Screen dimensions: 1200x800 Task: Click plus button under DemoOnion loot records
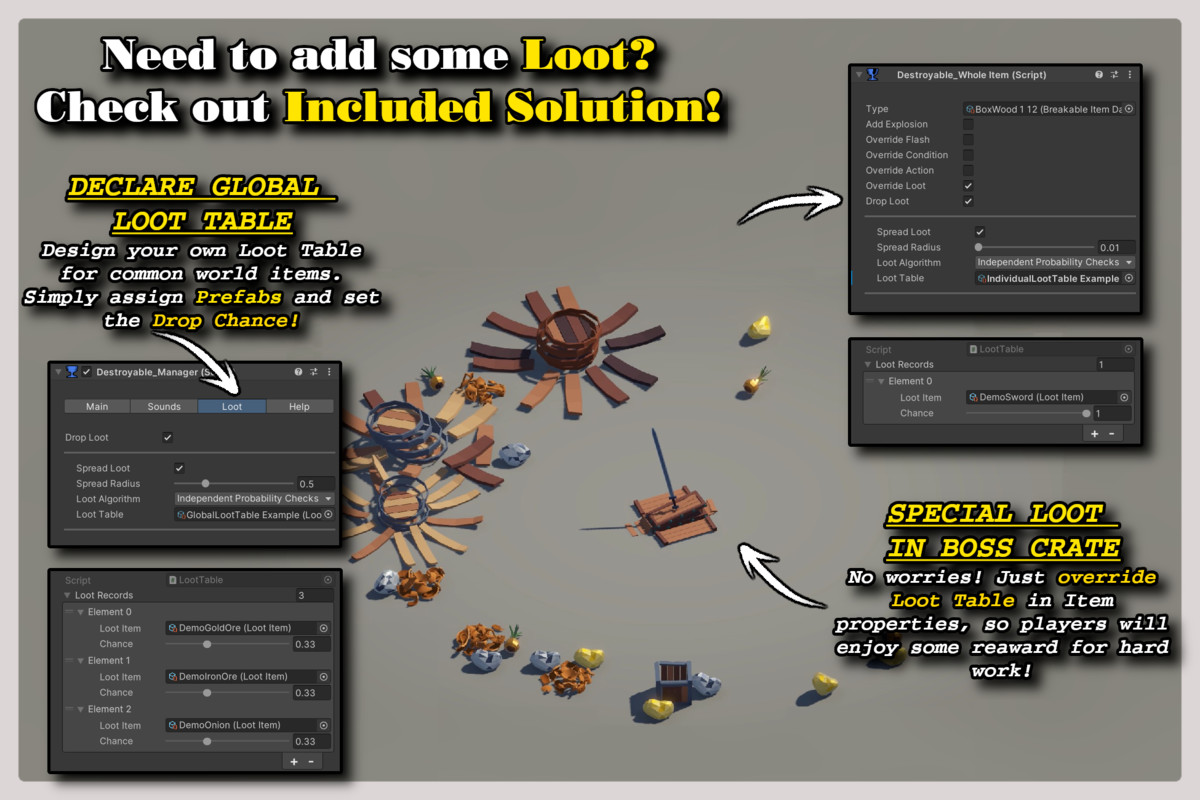tap(294, 761)
